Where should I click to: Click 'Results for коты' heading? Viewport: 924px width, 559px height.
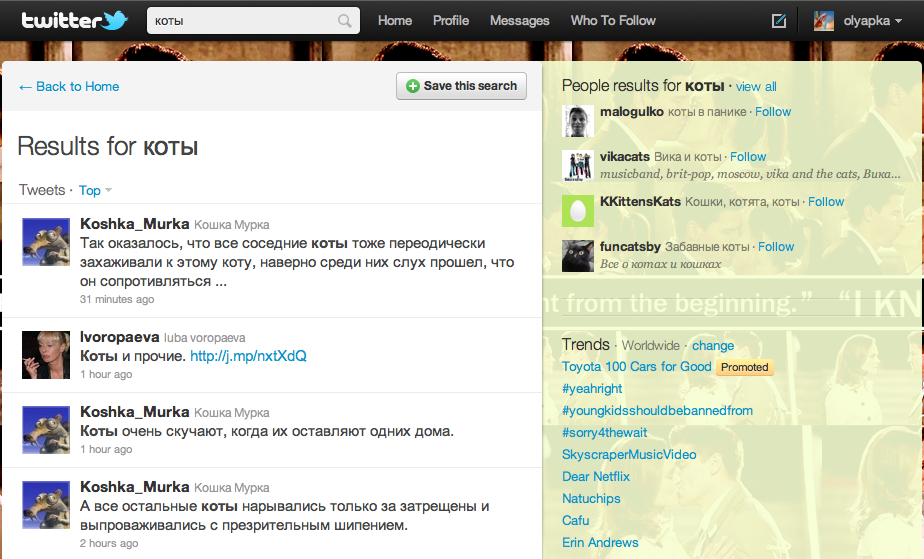tap(108, 146)
